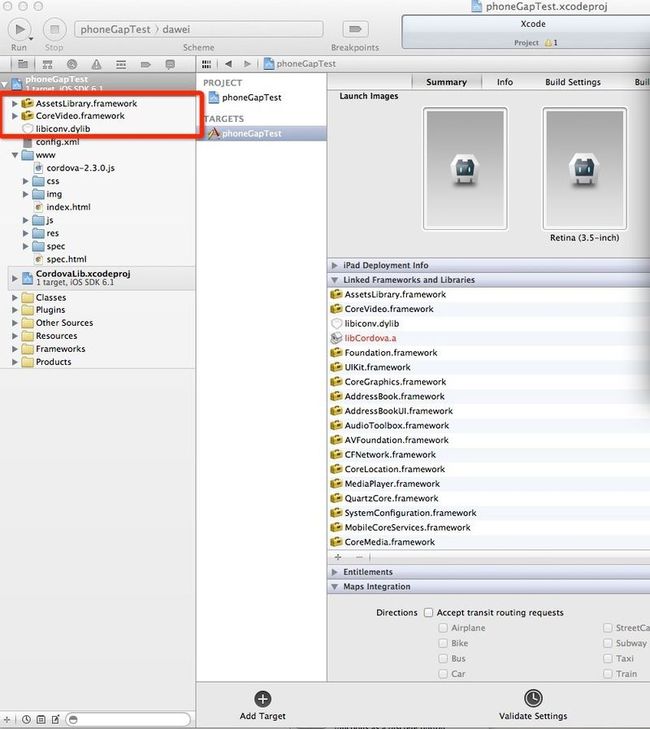Switch to the Info tab

point(504,82)
